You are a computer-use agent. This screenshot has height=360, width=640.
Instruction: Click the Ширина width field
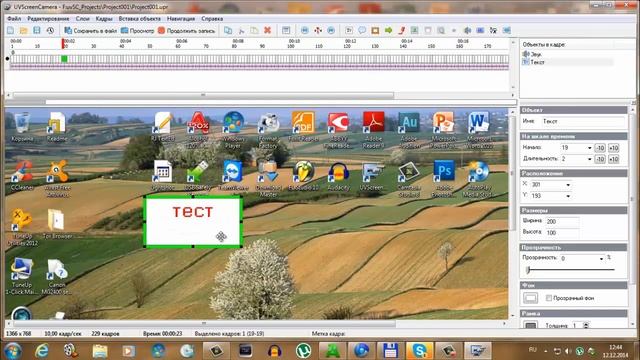point(562,222)
